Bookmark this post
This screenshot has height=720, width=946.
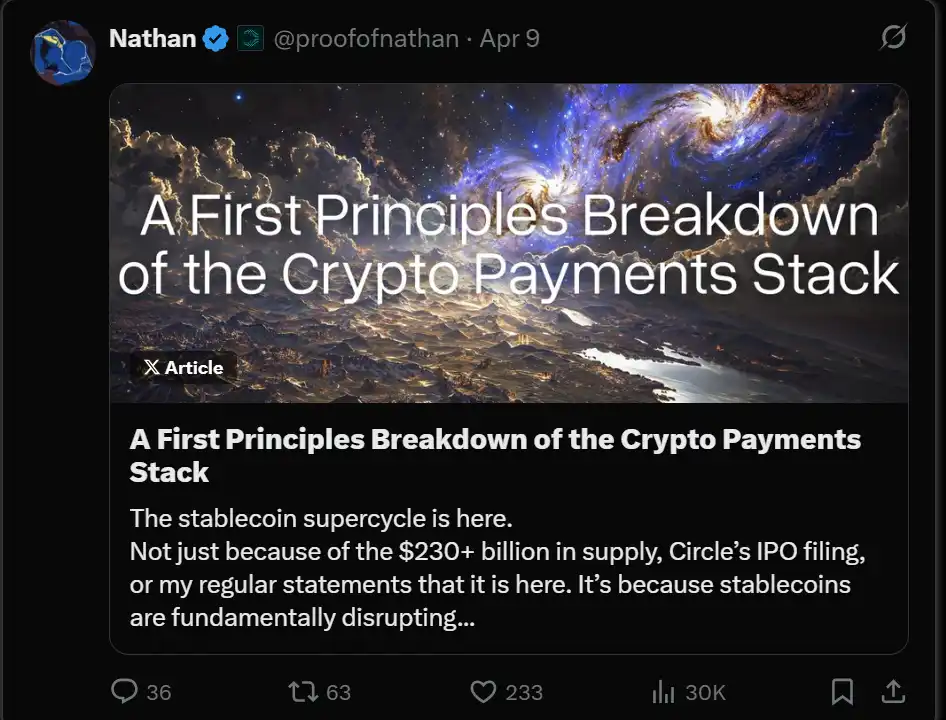tap(843, 691)
